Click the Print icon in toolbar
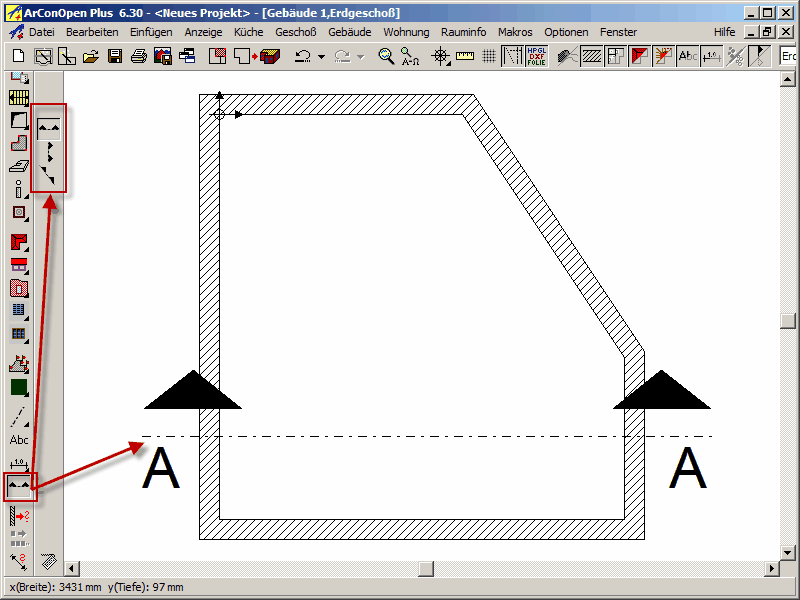This screenshot has height=600, width=800. pos(139,56)
